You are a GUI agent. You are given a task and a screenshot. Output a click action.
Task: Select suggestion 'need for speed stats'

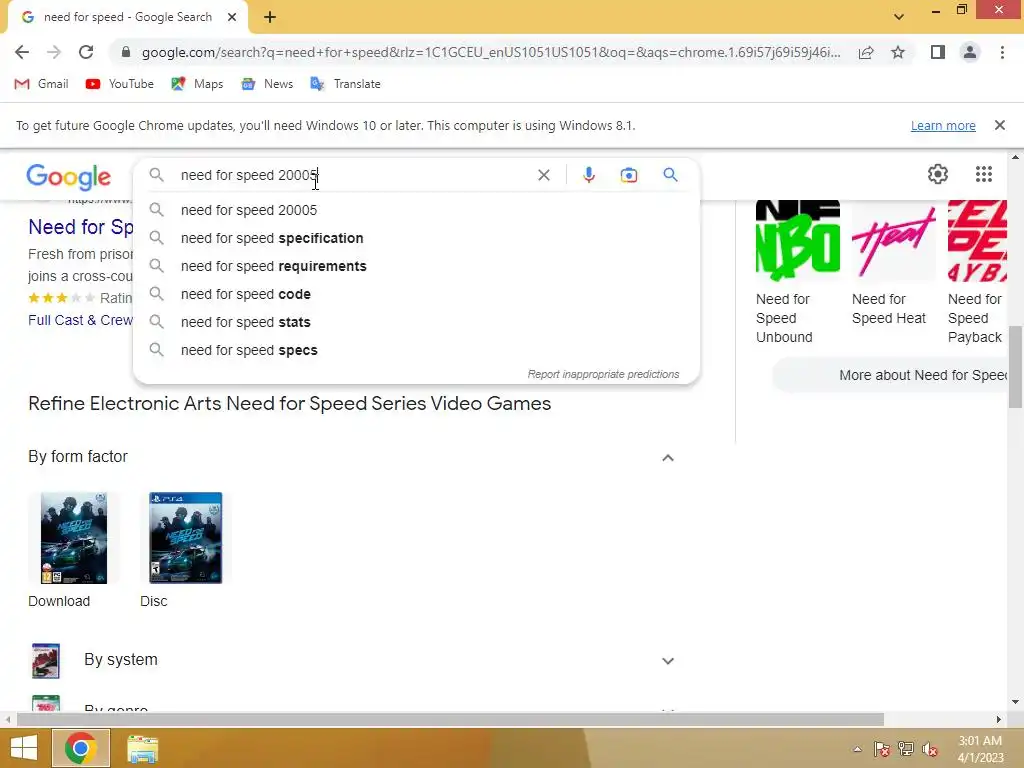pos(416,323)
